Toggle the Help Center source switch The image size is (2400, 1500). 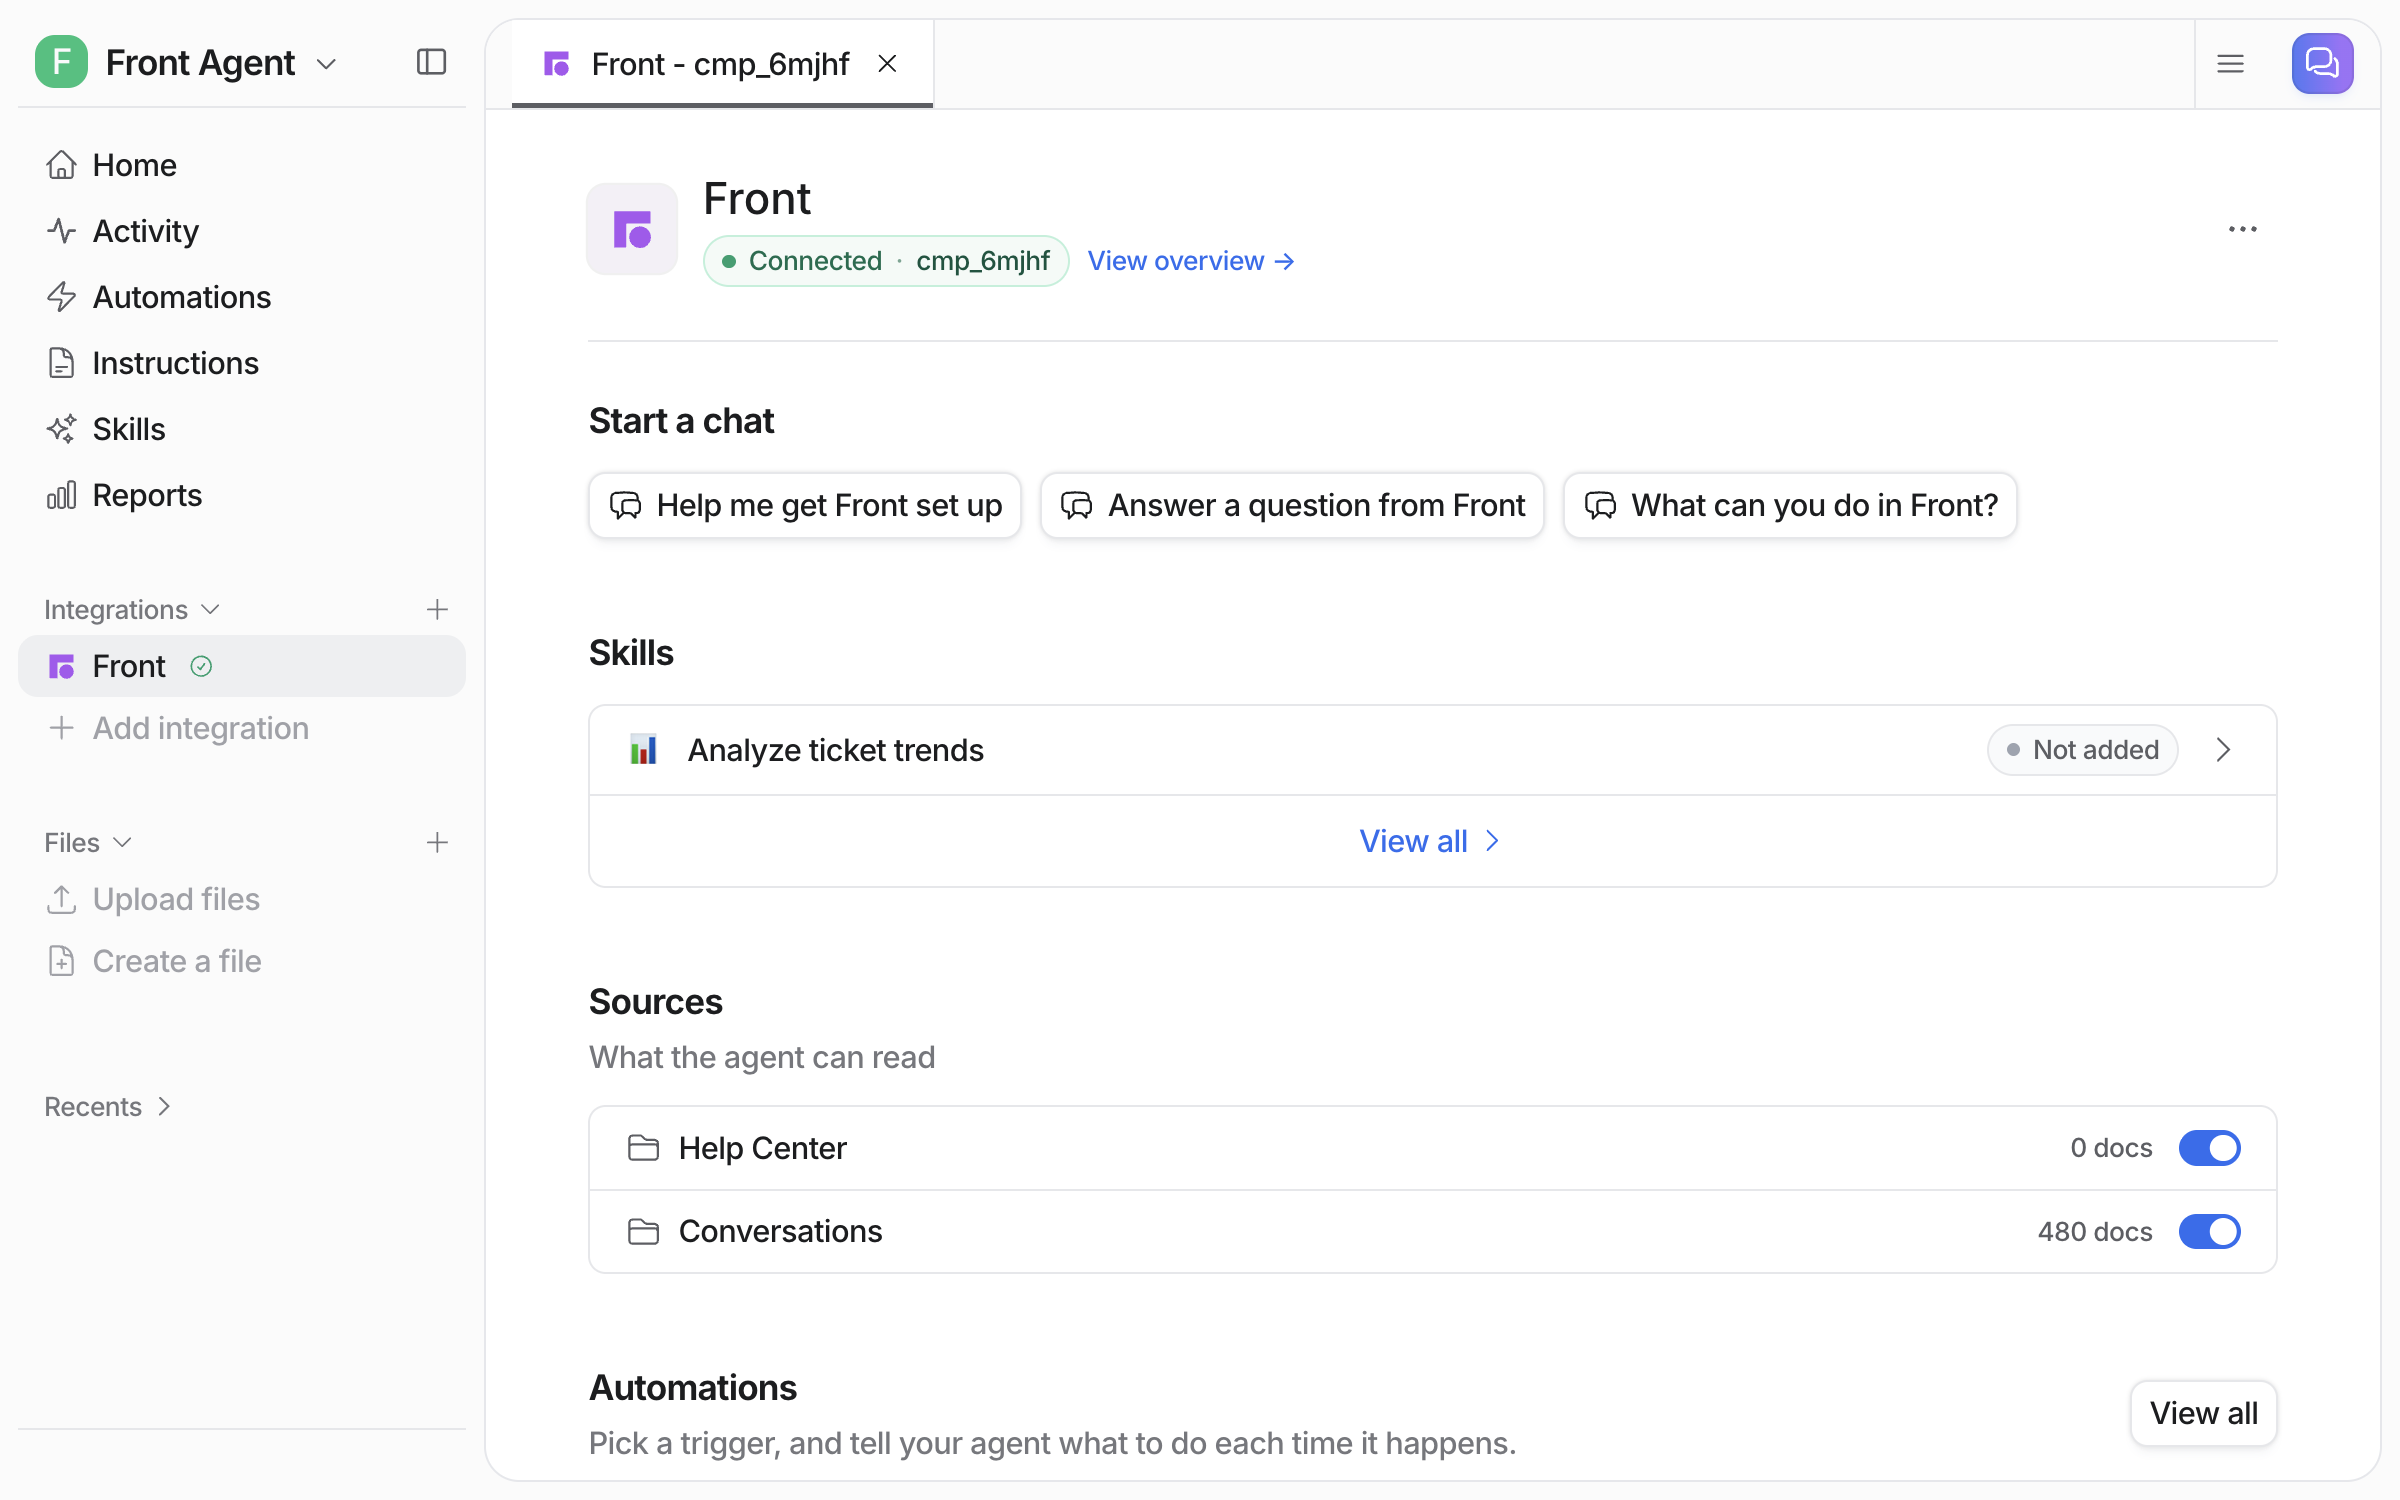pos(2210,1148)
